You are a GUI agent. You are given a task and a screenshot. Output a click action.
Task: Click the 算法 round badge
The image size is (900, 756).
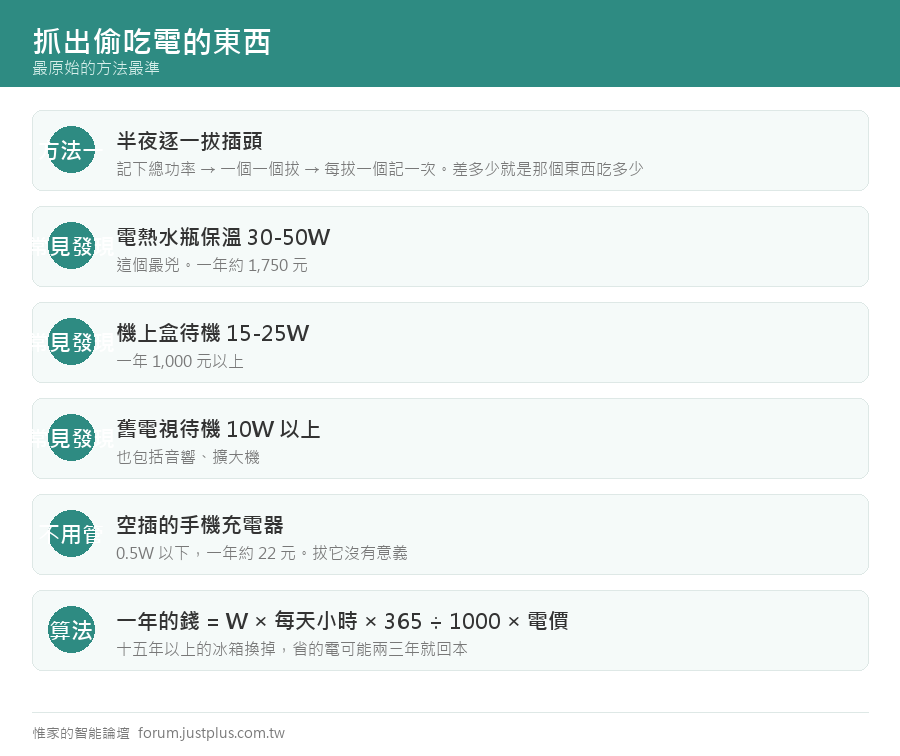(x=71, y=630)
